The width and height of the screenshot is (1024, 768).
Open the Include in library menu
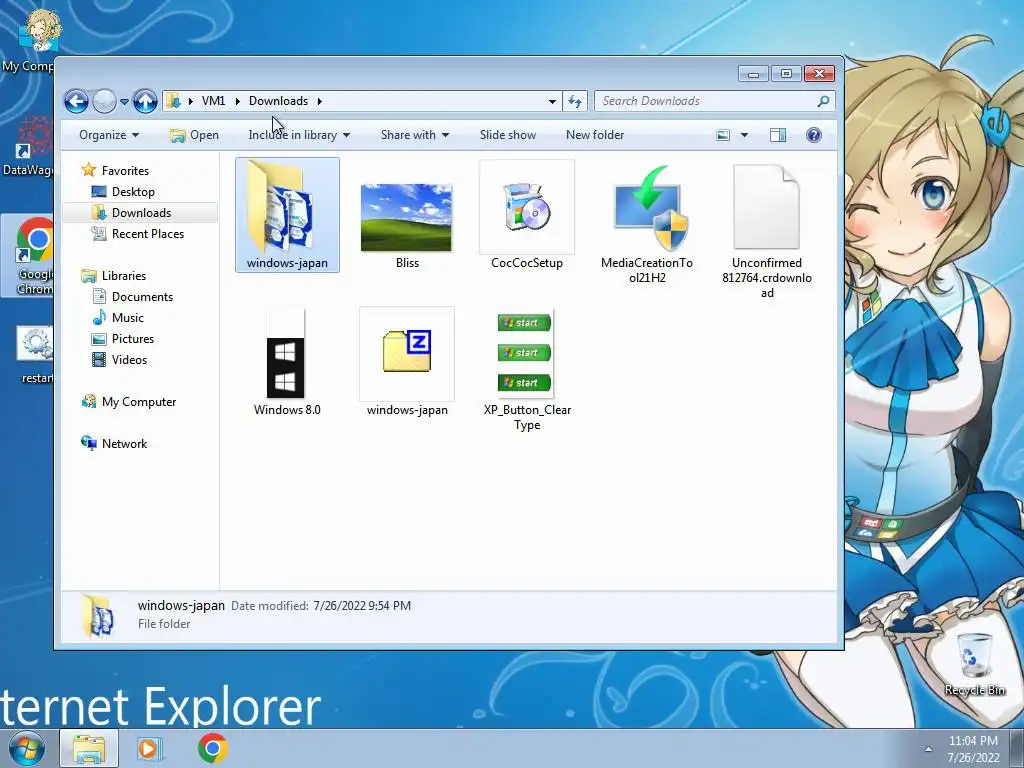point(299,135)
